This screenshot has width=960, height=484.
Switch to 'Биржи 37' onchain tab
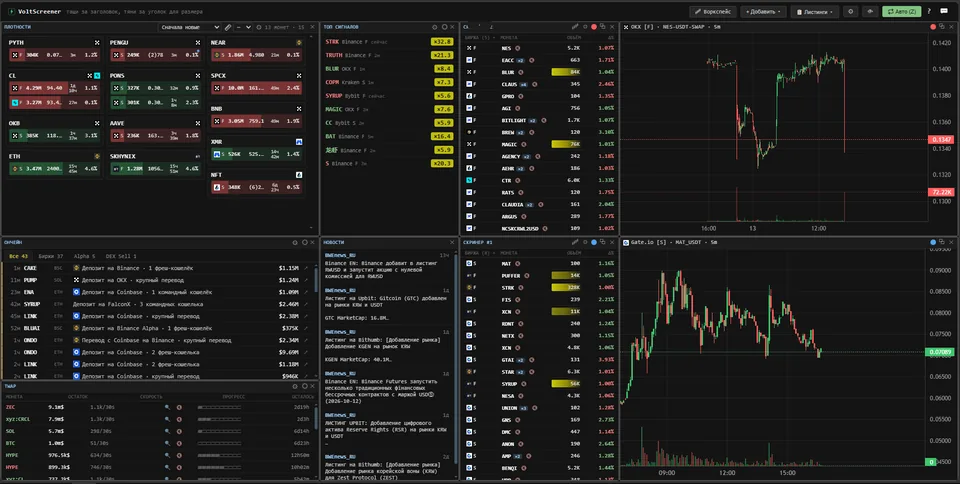[x=51, y=256]
